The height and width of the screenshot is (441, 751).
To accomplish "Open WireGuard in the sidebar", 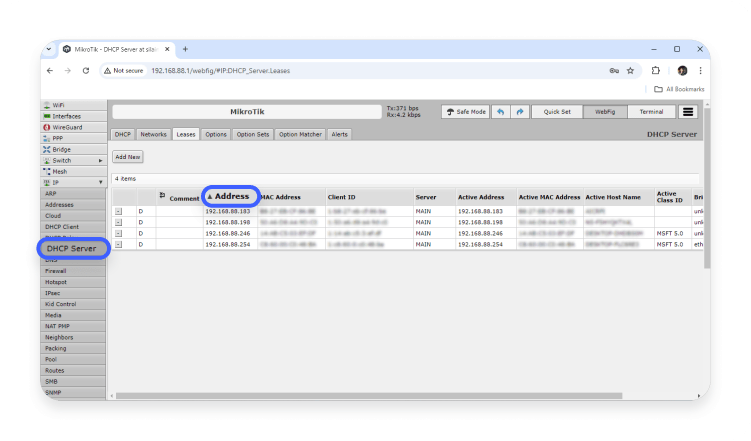I will point(73,127).
